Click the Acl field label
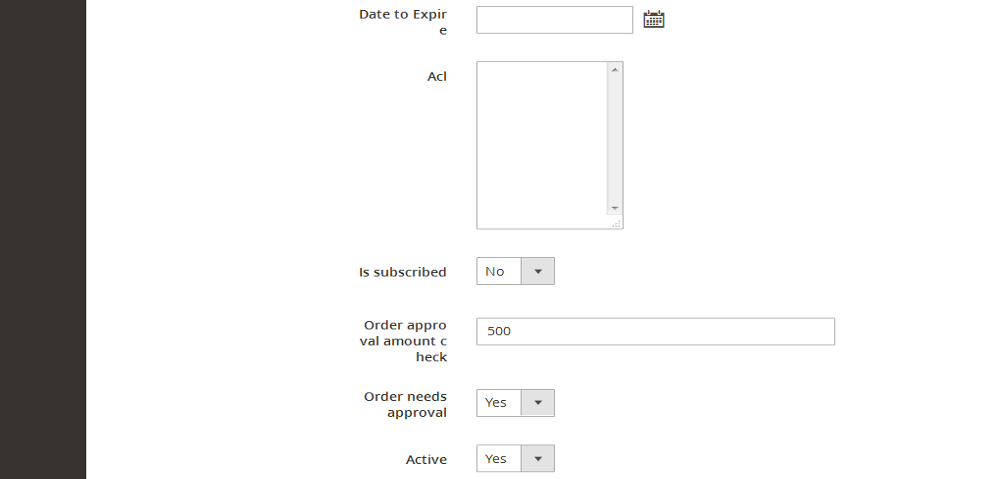 (x=437, y=77)
